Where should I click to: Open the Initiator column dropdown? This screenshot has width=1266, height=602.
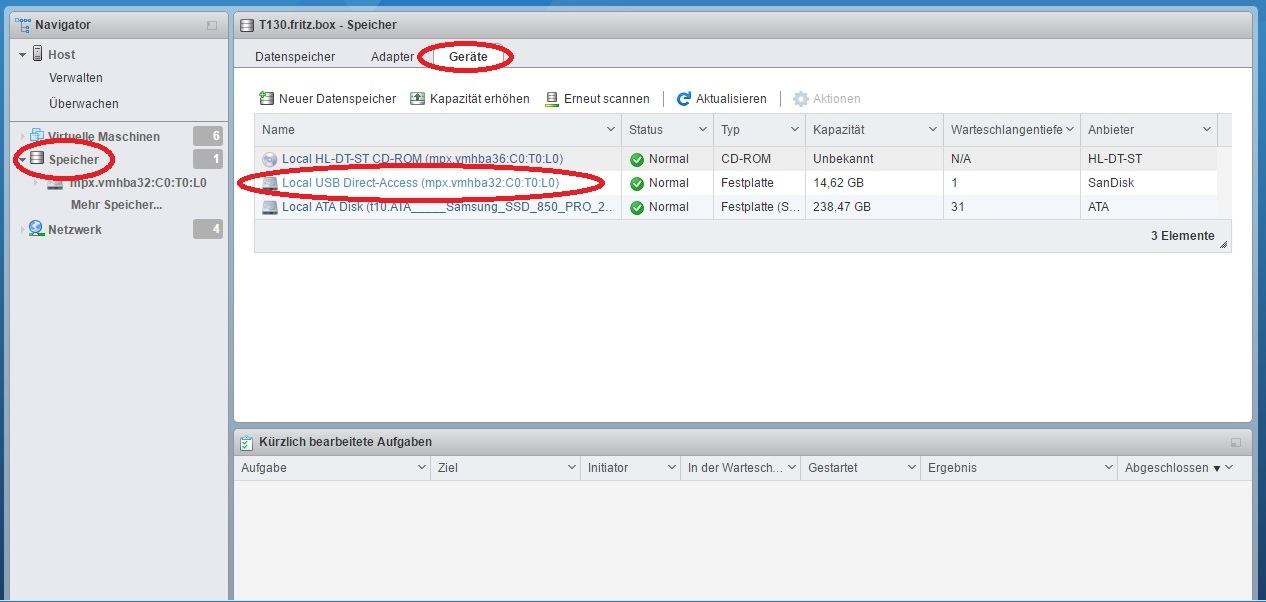671,468
